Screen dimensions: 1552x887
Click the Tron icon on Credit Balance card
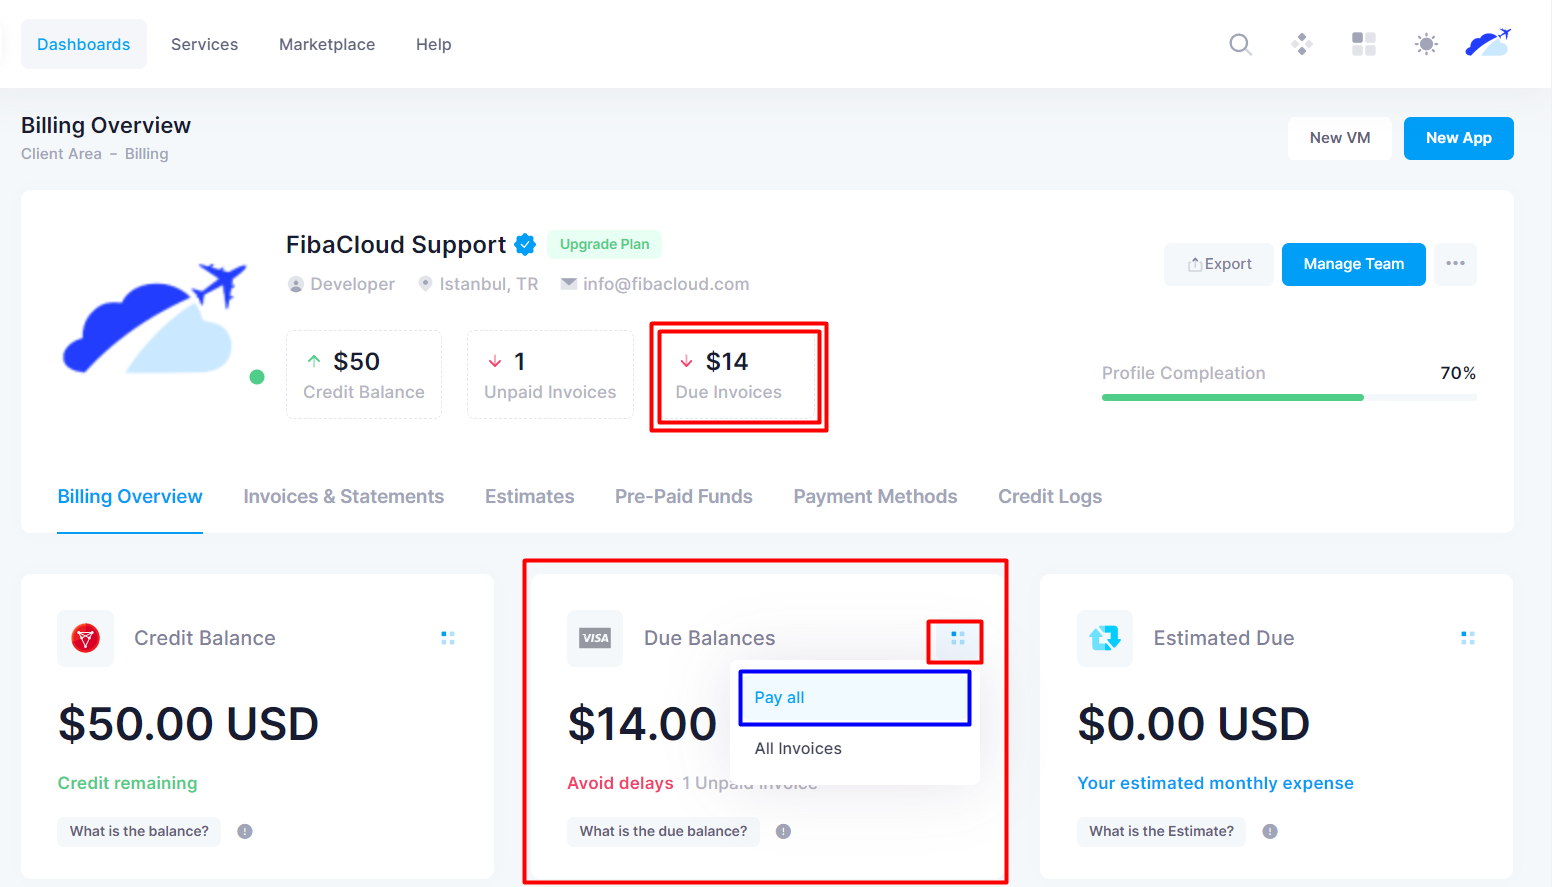(86, 638)
